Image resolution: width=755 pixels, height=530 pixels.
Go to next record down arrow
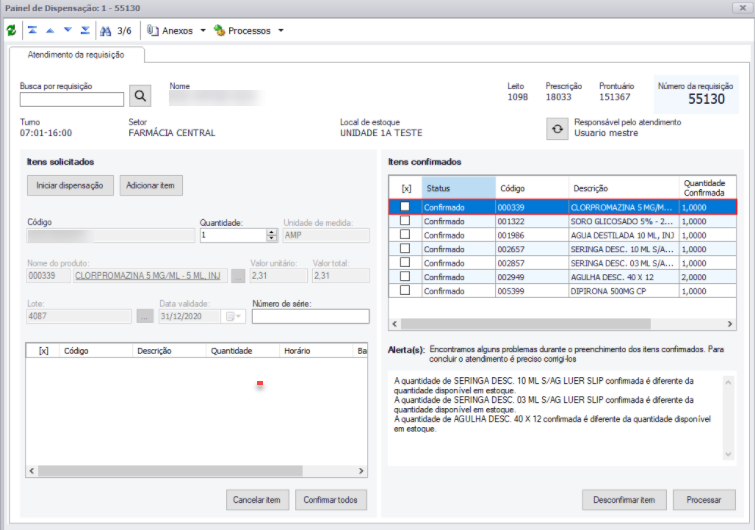coord(68,30)
